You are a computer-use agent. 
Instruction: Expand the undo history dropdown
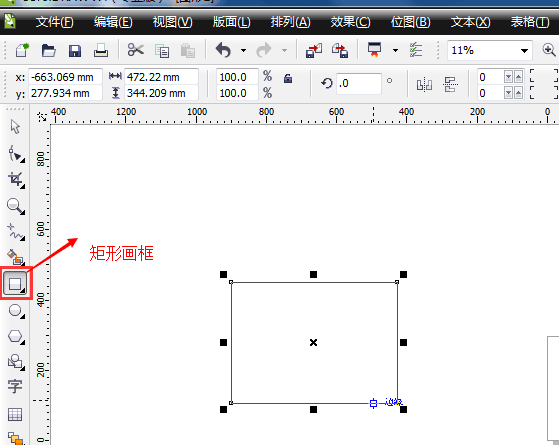243,50
